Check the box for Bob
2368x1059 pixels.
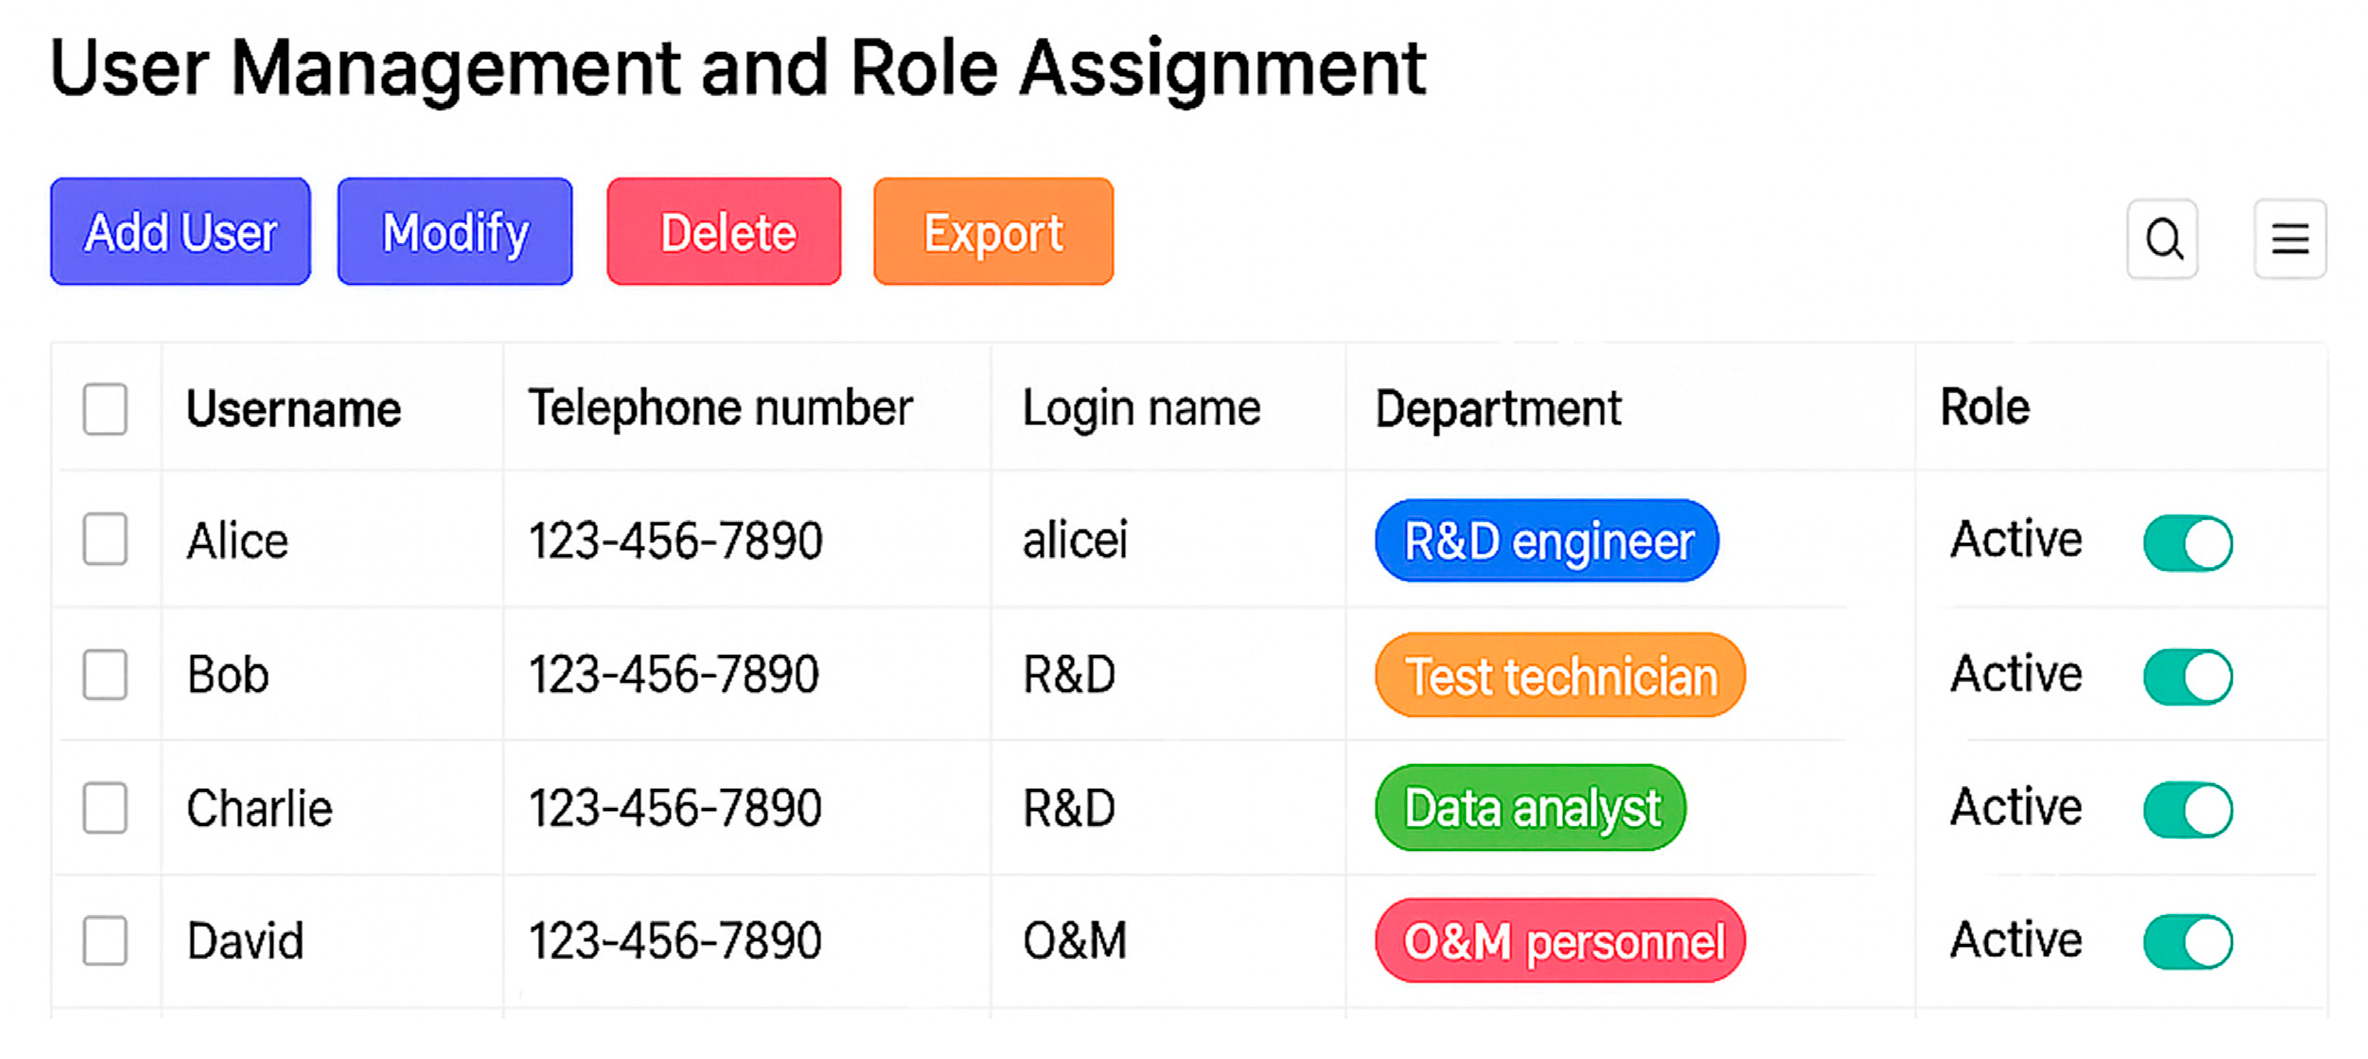point(105,674)
